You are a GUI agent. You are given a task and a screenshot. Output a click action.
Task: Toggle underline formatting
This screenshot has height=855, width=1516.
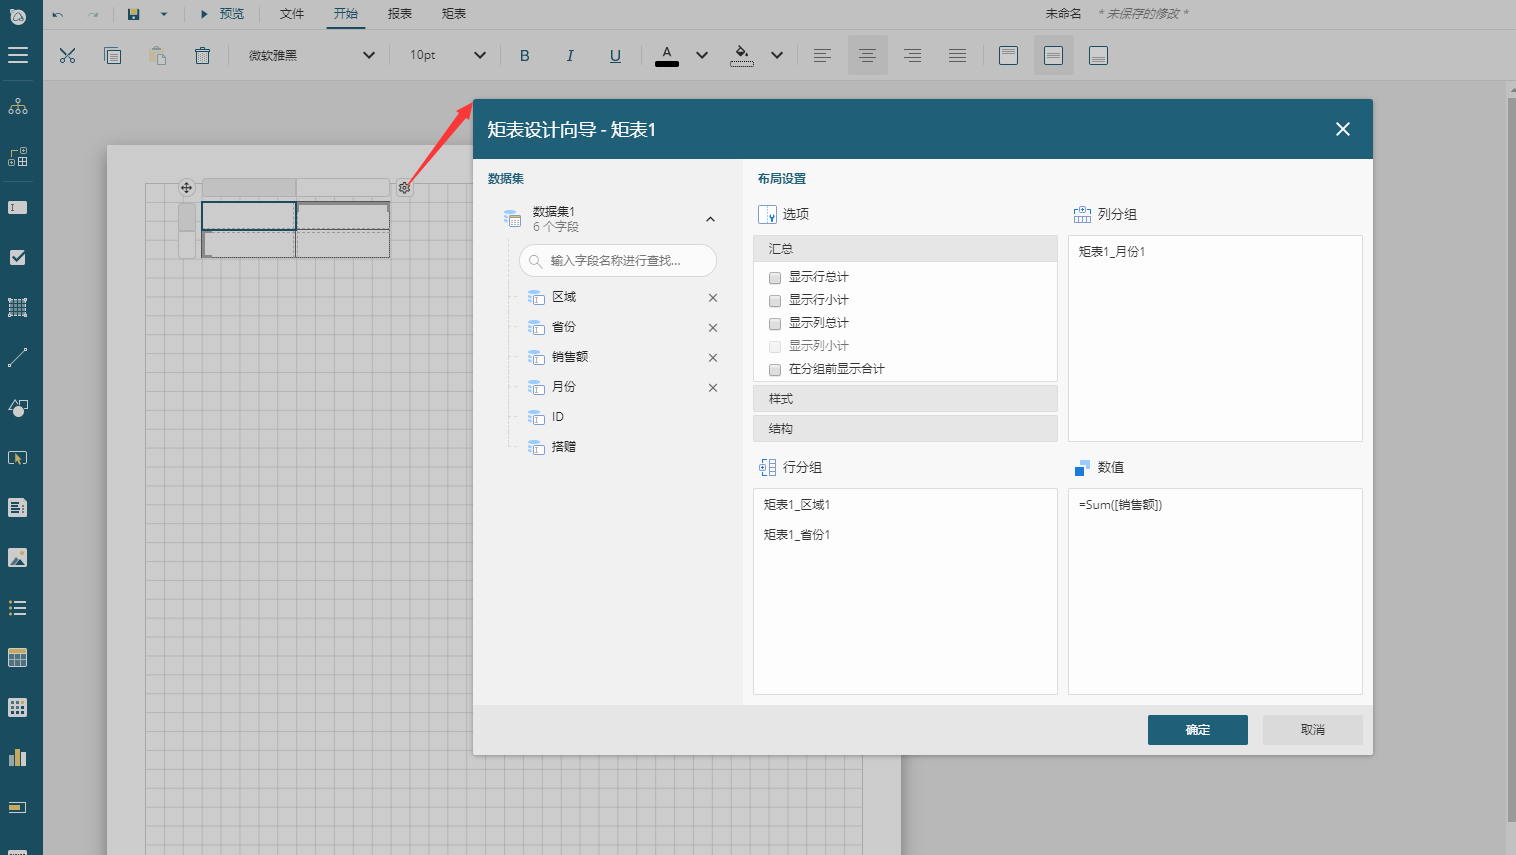point(615,56)
